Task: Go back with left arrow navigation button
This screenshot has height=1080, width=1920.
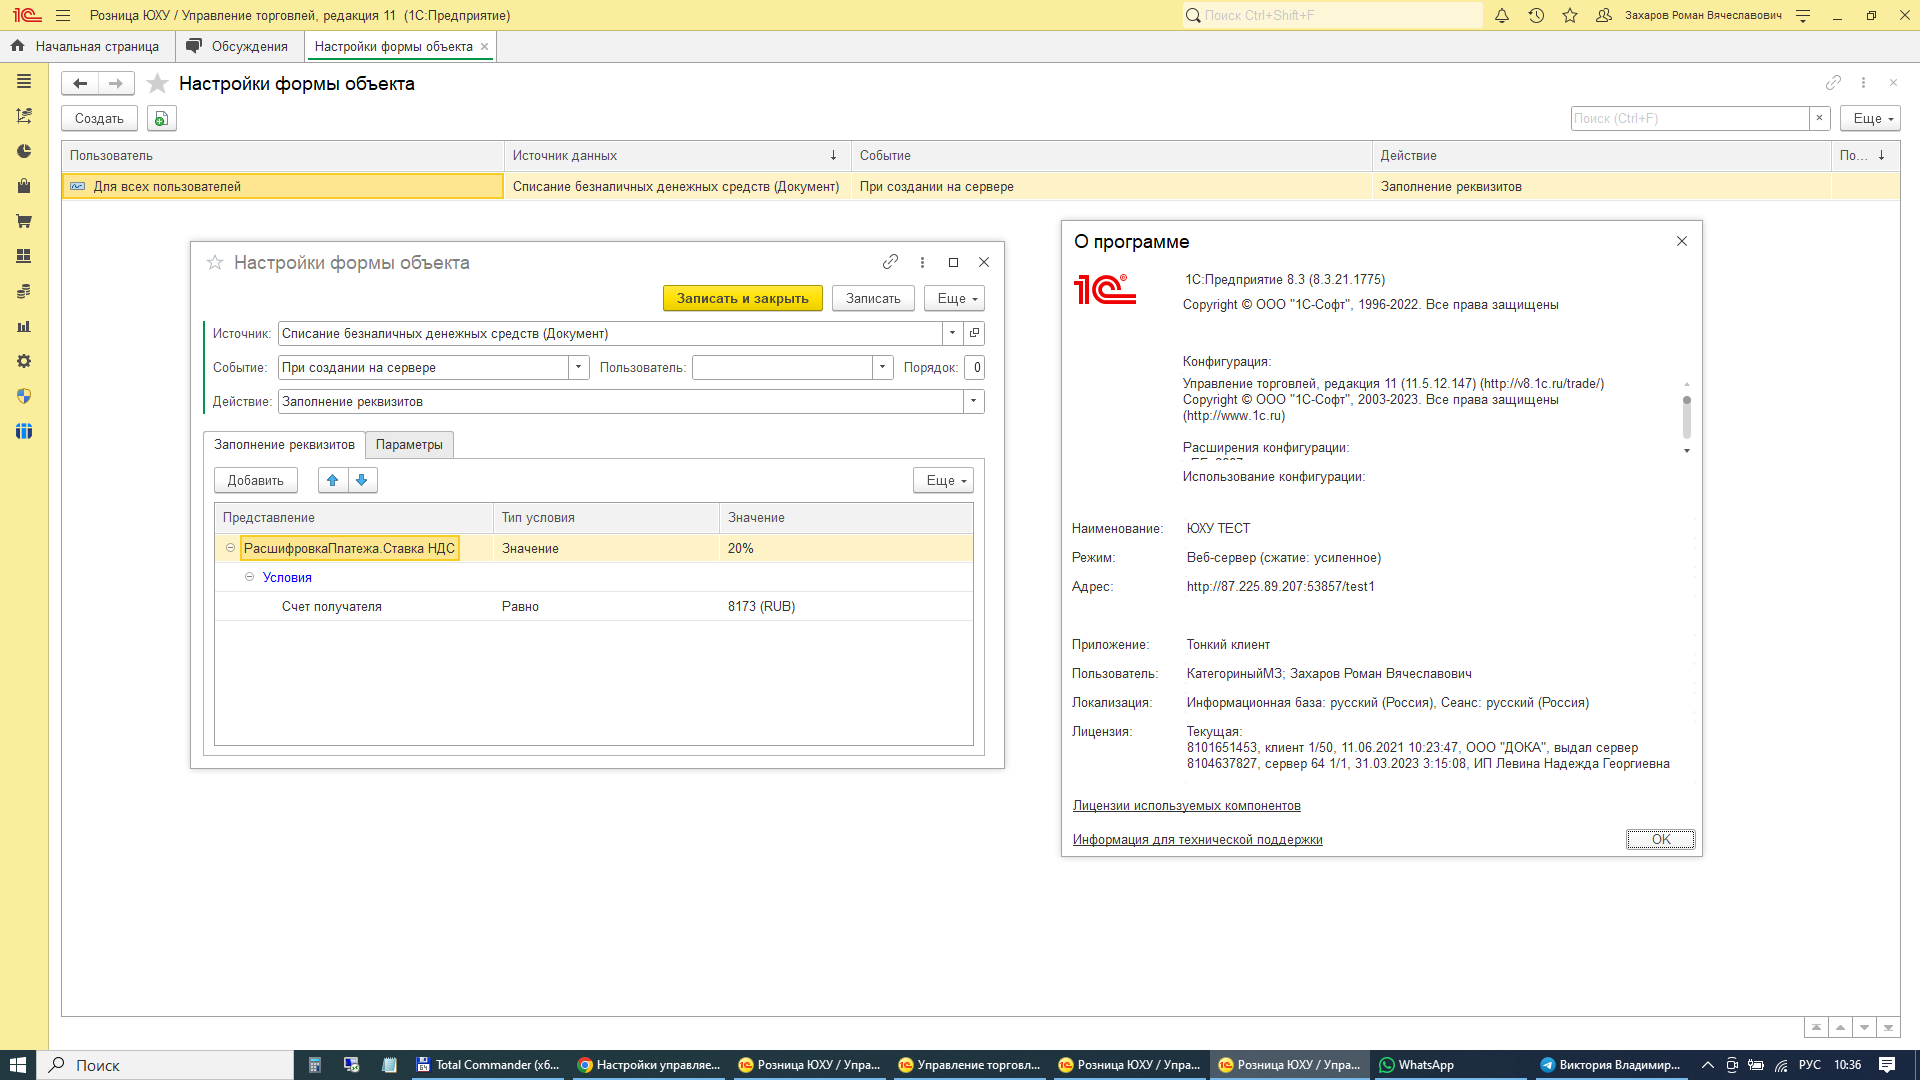Action: [x=80, y=84]
